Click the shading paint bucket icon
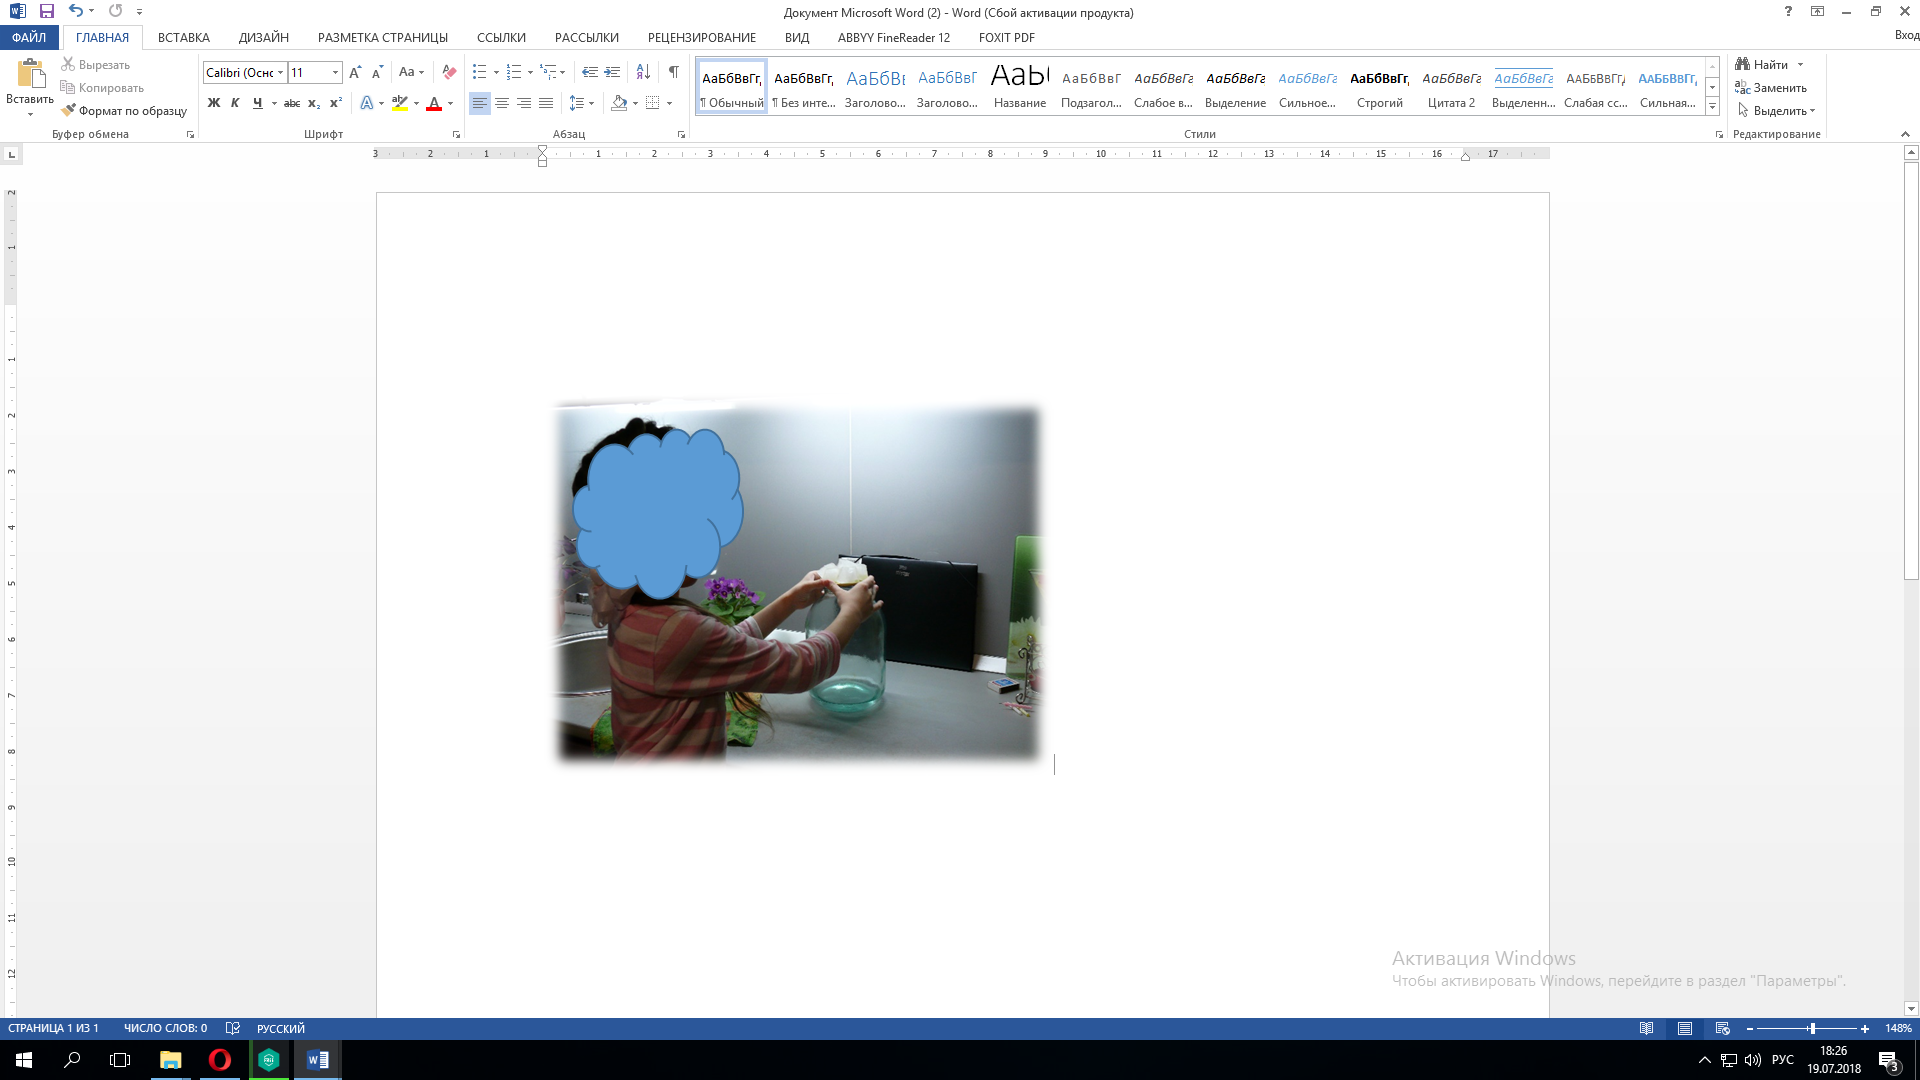Image resolution: width=1920 pixels, height=1080 pixels. pos(619,103)
